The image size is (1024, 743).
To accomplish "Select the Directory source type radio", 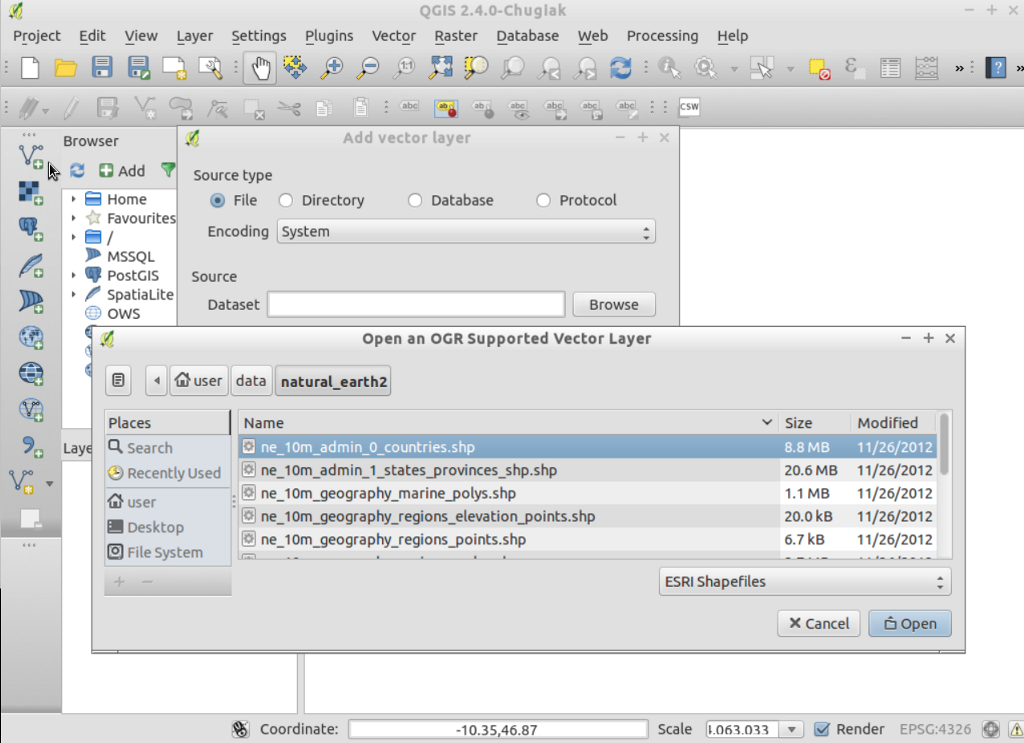I will [x=285, y=200].
